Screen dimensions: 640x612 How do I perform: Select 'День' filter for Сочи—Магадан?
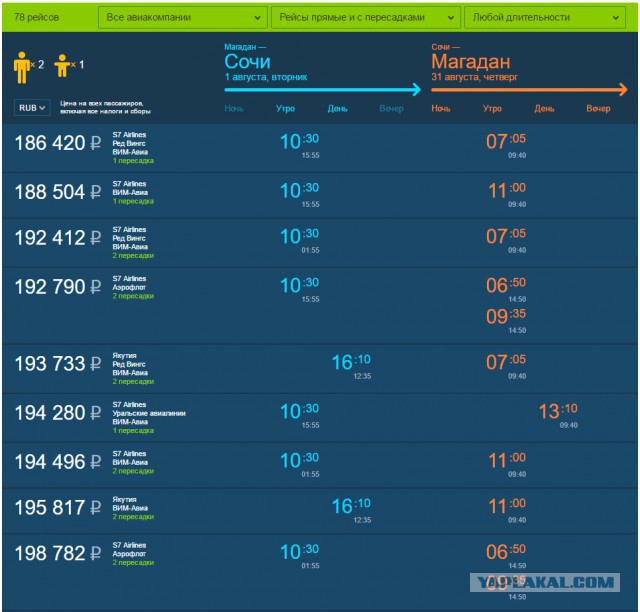[544, 109]
